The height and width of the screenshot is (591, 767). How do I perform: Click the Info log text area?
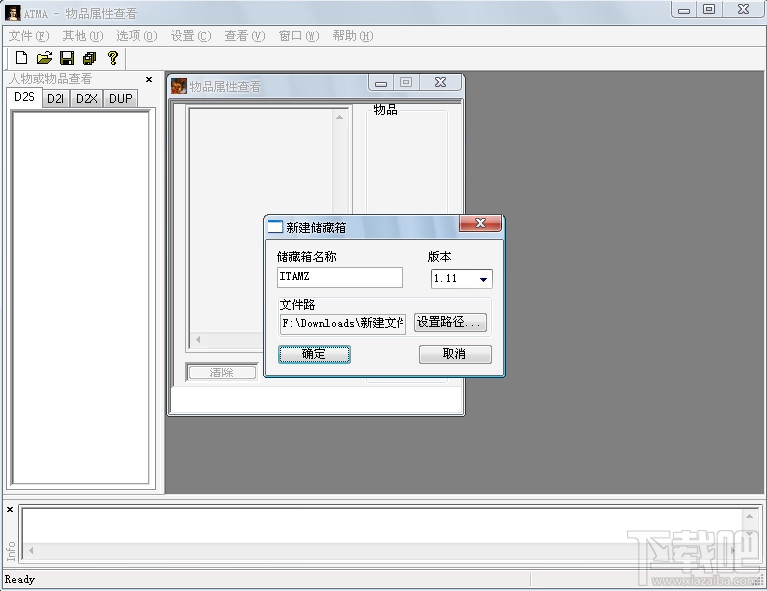pyautogui.click(x=382, y=525)
